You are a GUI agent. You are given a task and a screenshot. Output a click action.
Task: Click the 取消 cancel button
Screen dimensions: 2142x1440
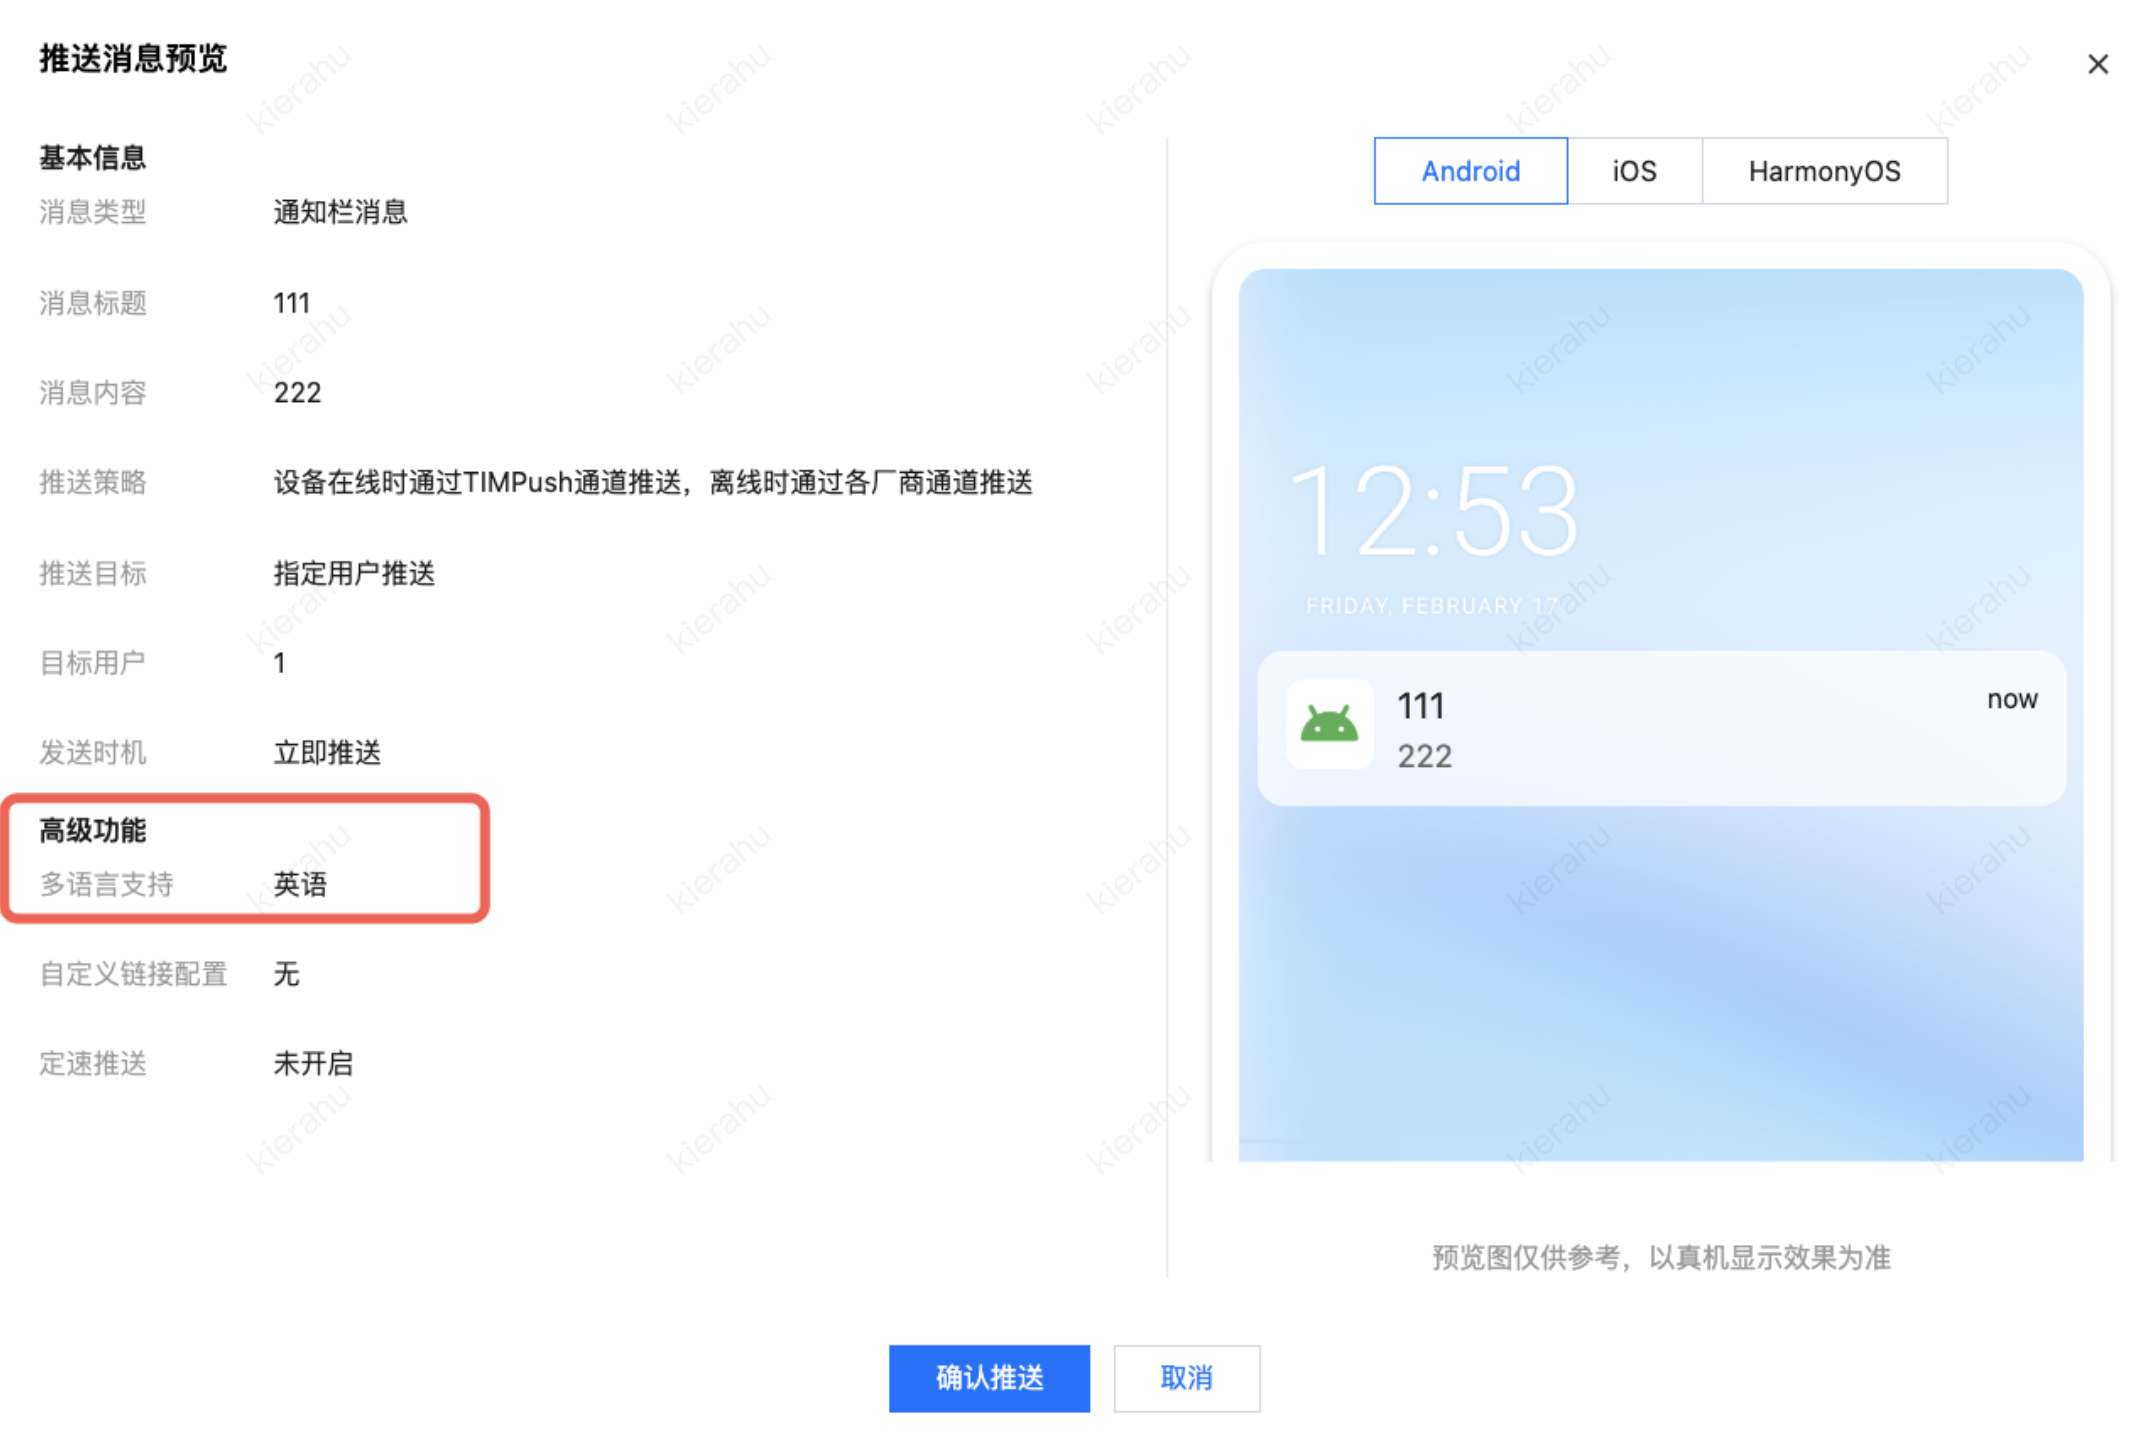point(1186,1378)
